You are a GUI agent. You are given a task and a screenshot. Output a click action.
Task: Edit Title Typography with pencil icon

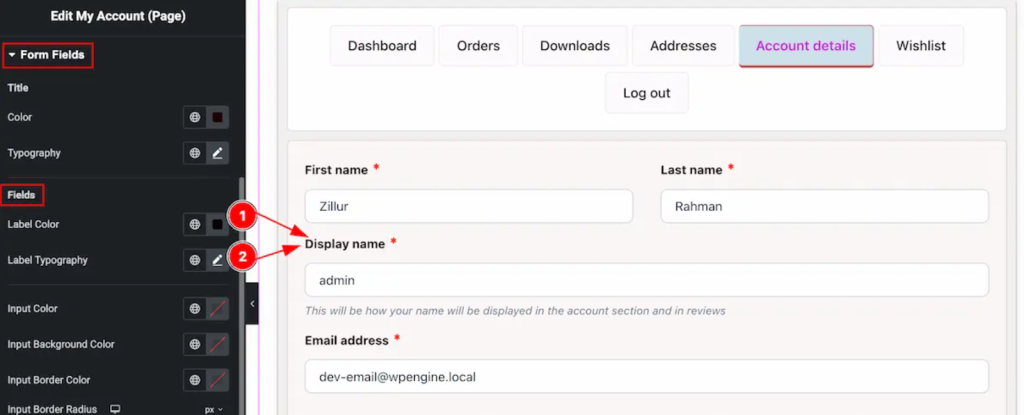[x=217, y=153]
